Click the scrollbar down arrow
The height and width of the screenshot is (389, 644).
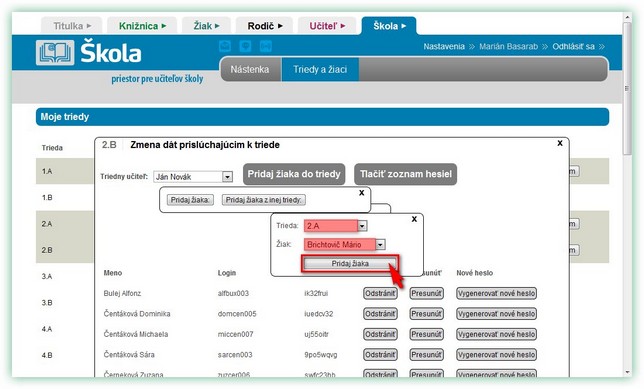pyautogui.click(x=627, y=372)
